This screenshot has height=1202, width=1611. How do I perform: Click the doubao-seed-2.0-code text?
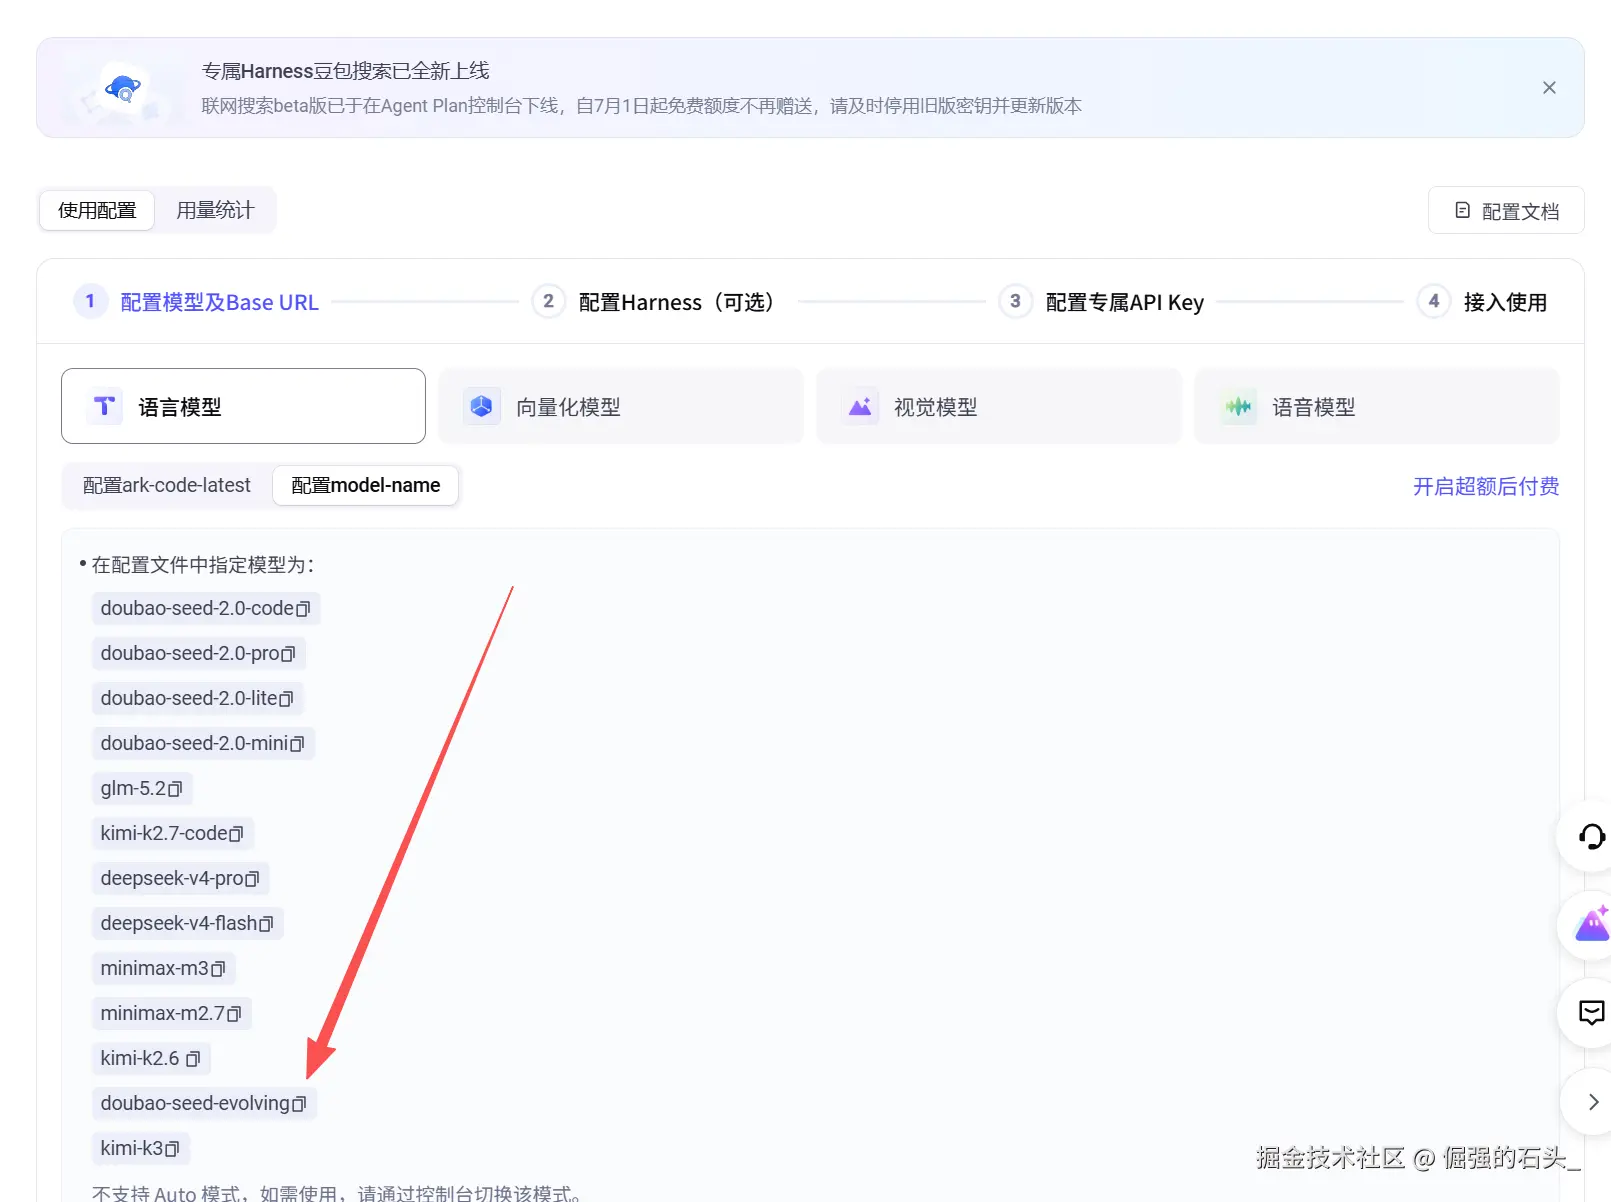[x=197, y=609]
